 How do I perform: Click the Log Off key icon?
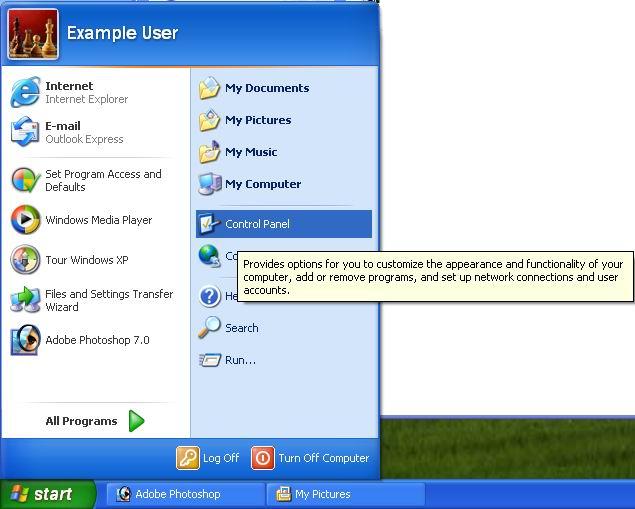[x=188, y=458]
